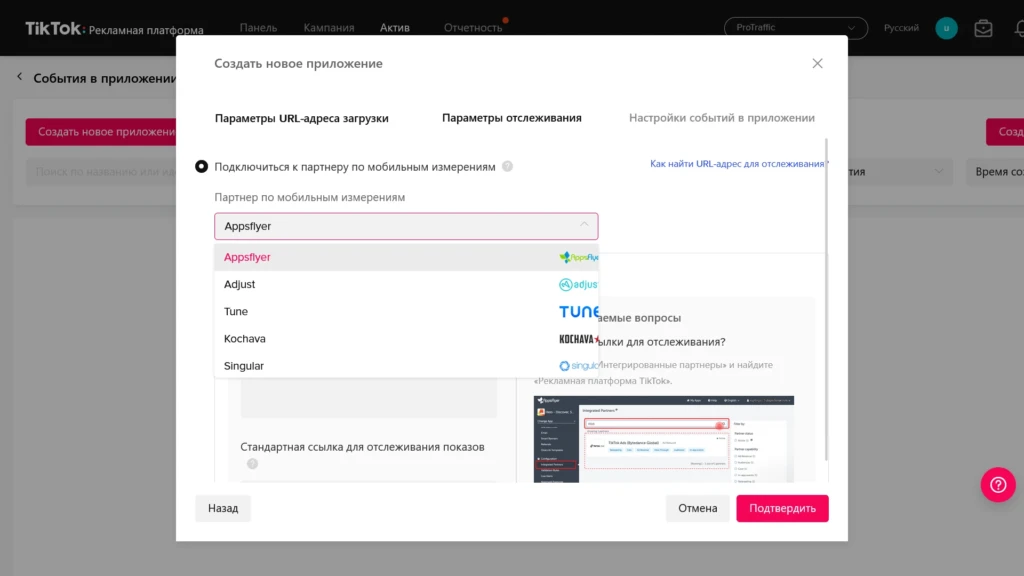Open the Отчетность menu in the top bar
The image size is (1024, 576).
click(473, 27)
